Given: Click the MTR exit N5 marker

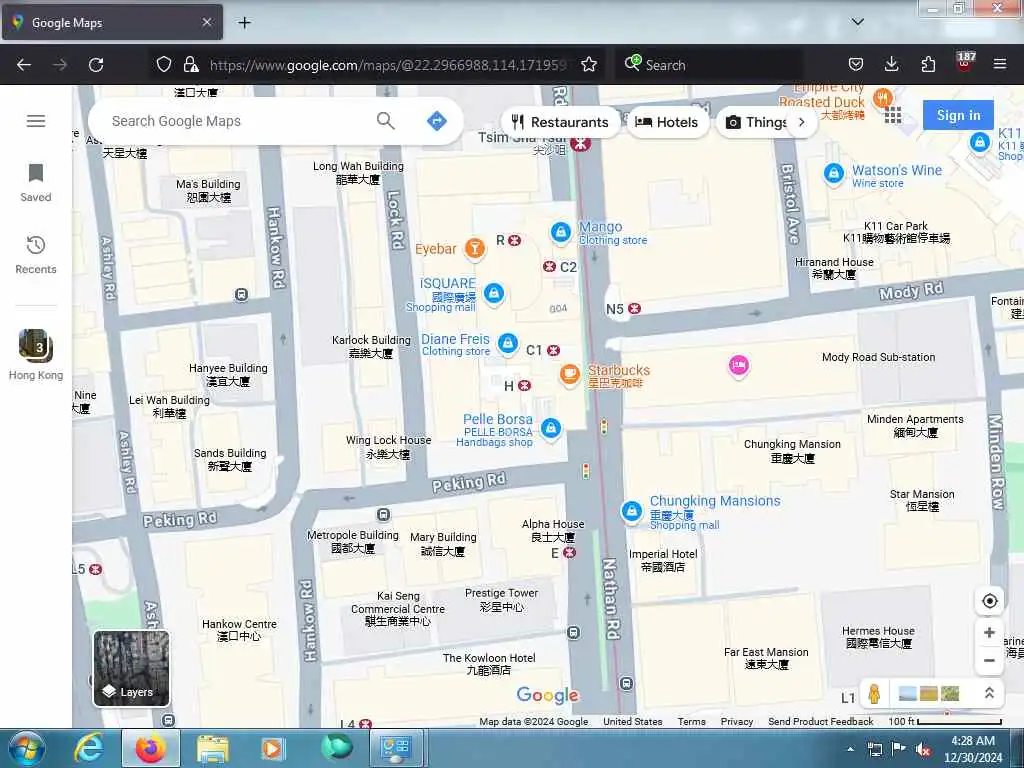Looking at the screenshot, I should coord(634,308).
